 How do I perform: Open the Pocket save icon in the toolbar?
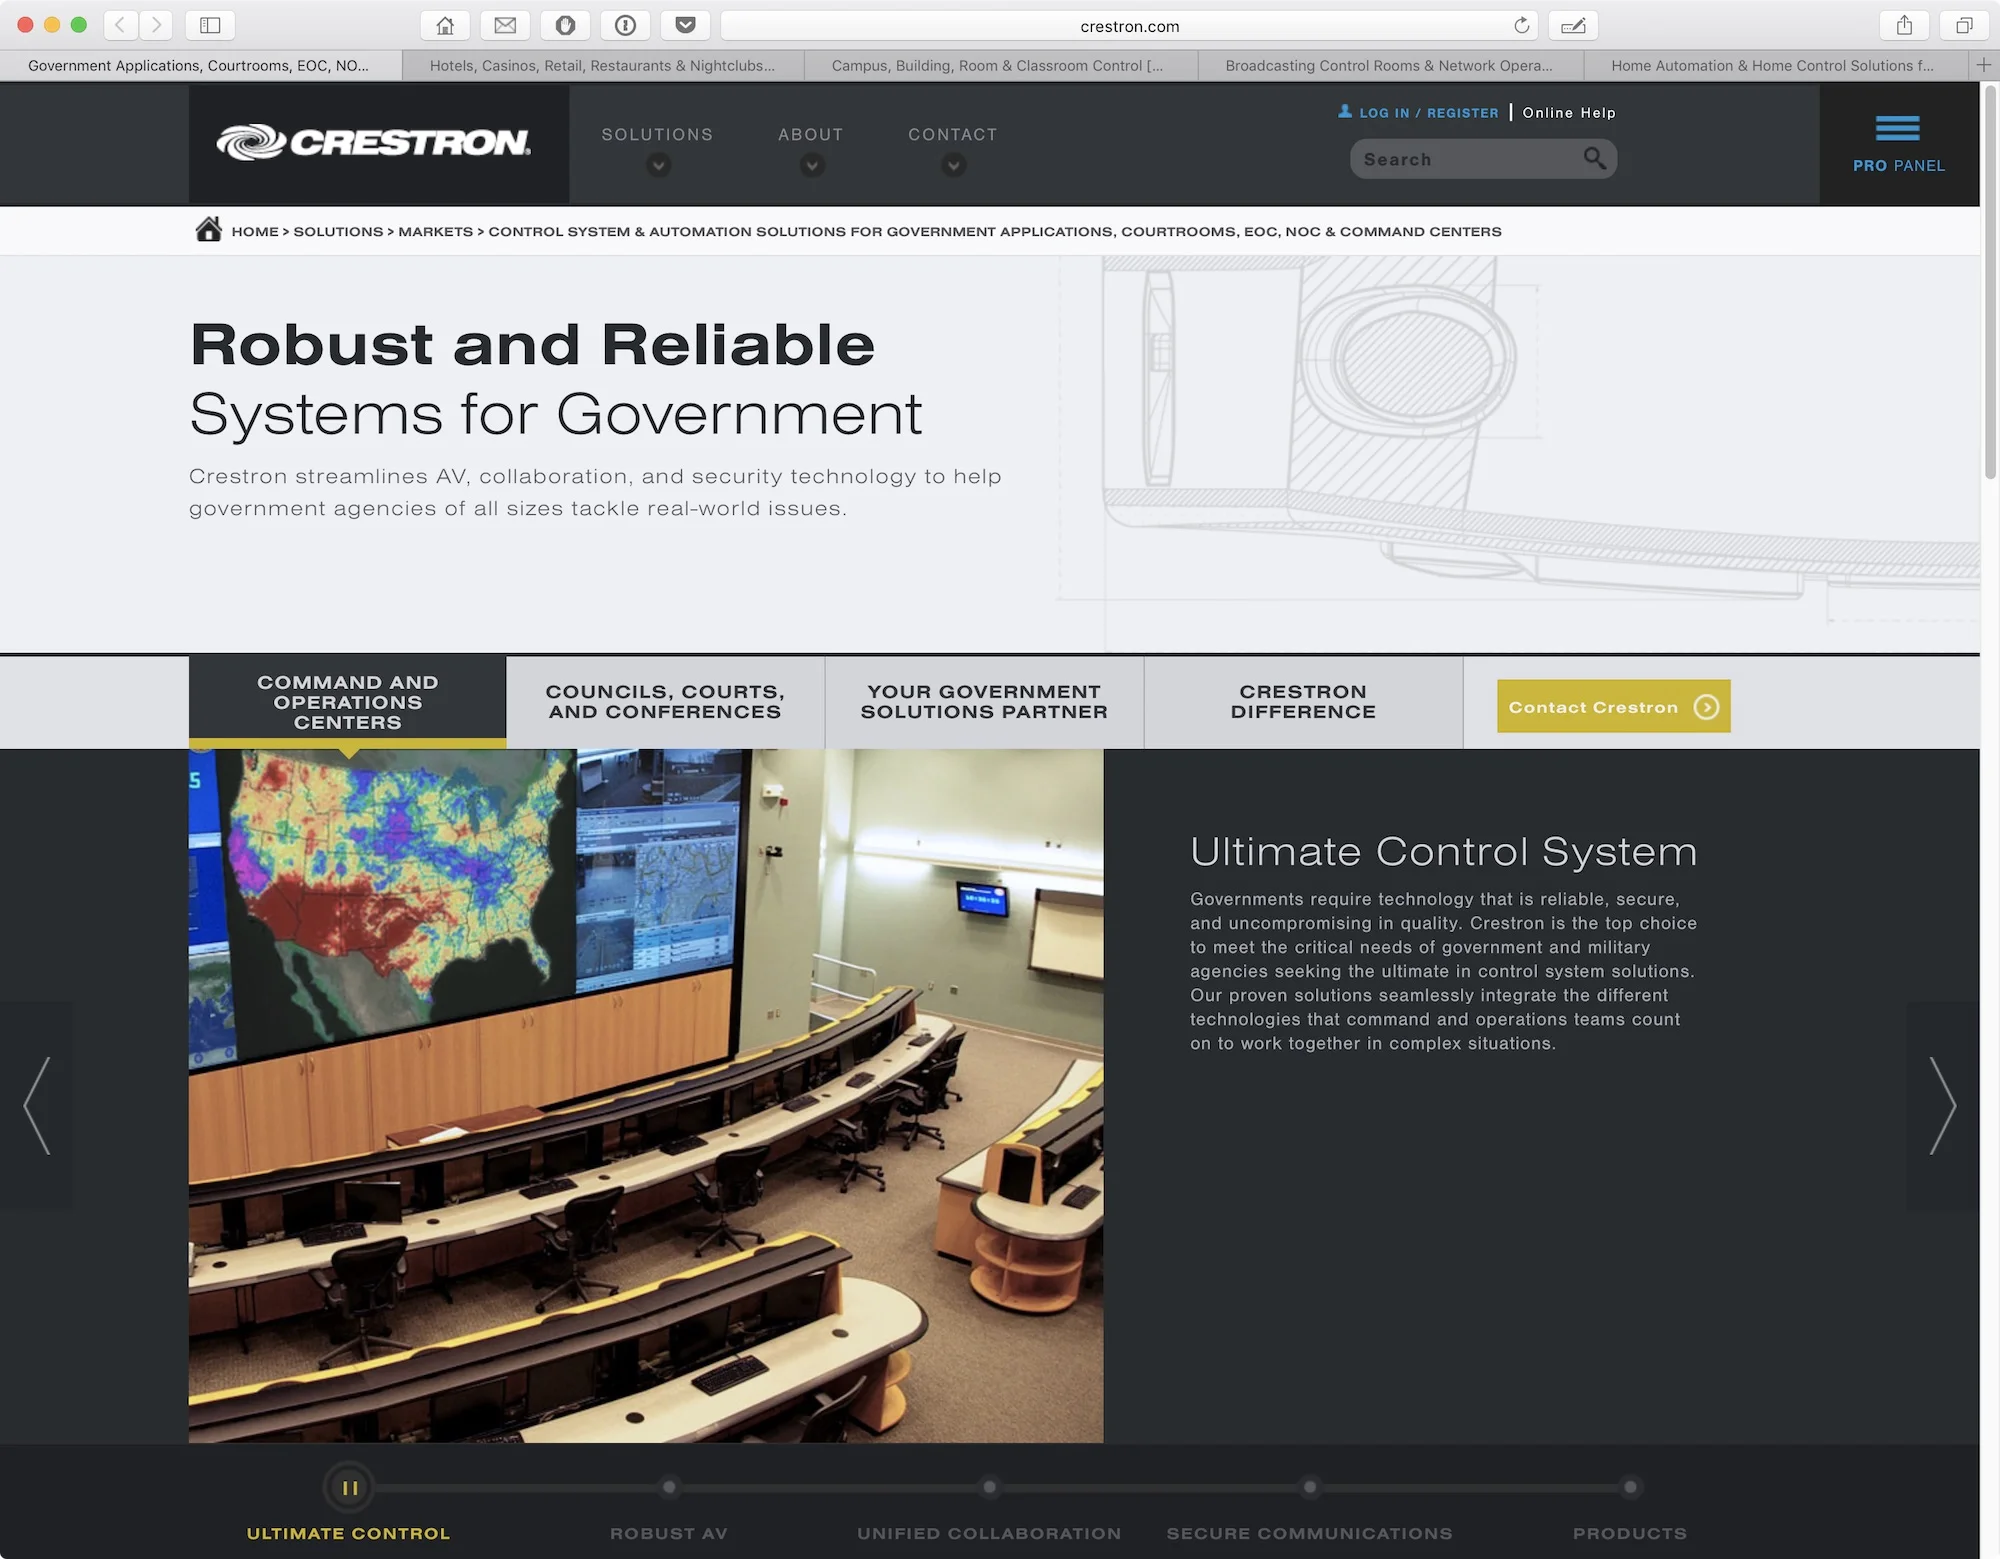coord(685,25)
